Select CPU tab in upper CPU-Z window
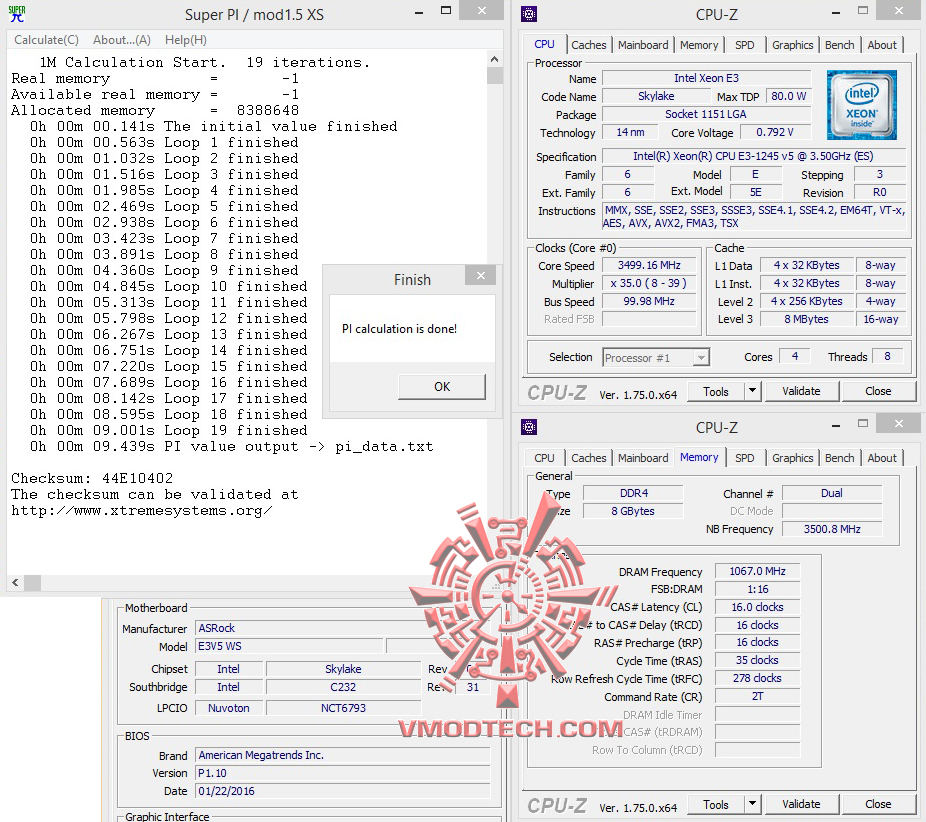The width and height of the screenshot is (926, 822). (x=544, y=44)
